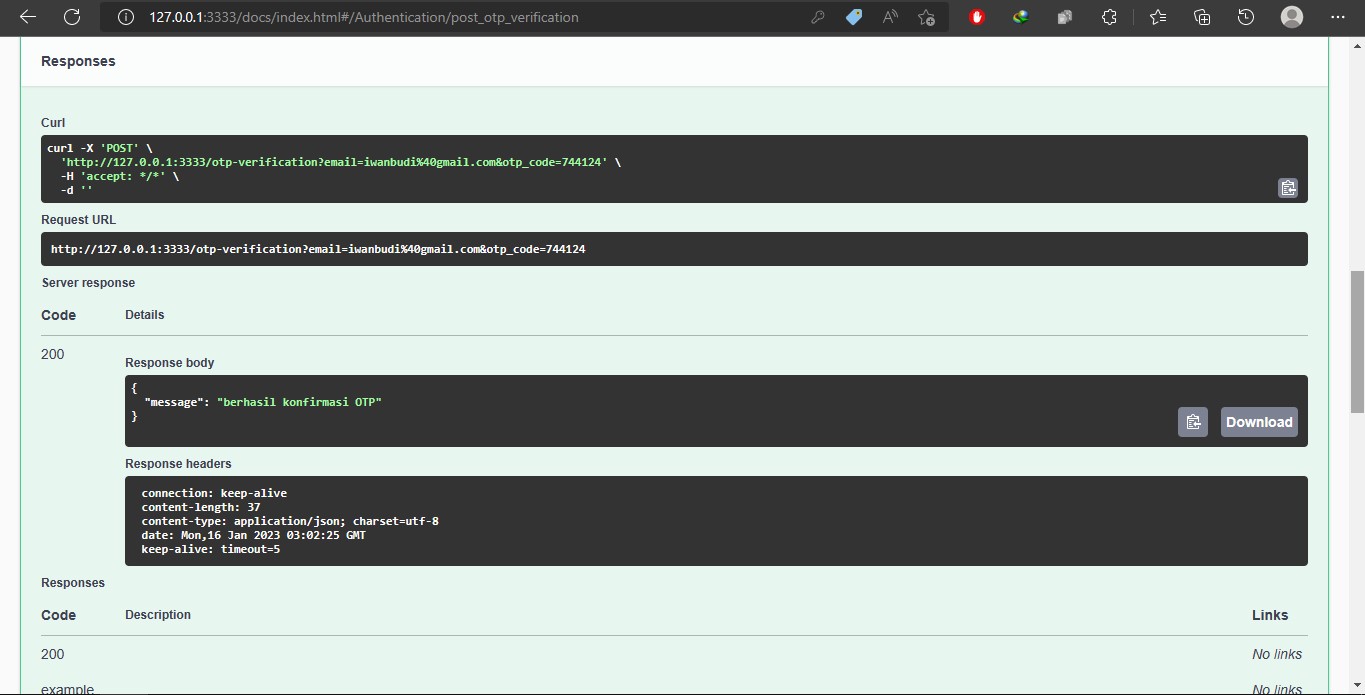View site information icon in address bar
This screenshot has height=695, width=1365.
tap(126, 17)
